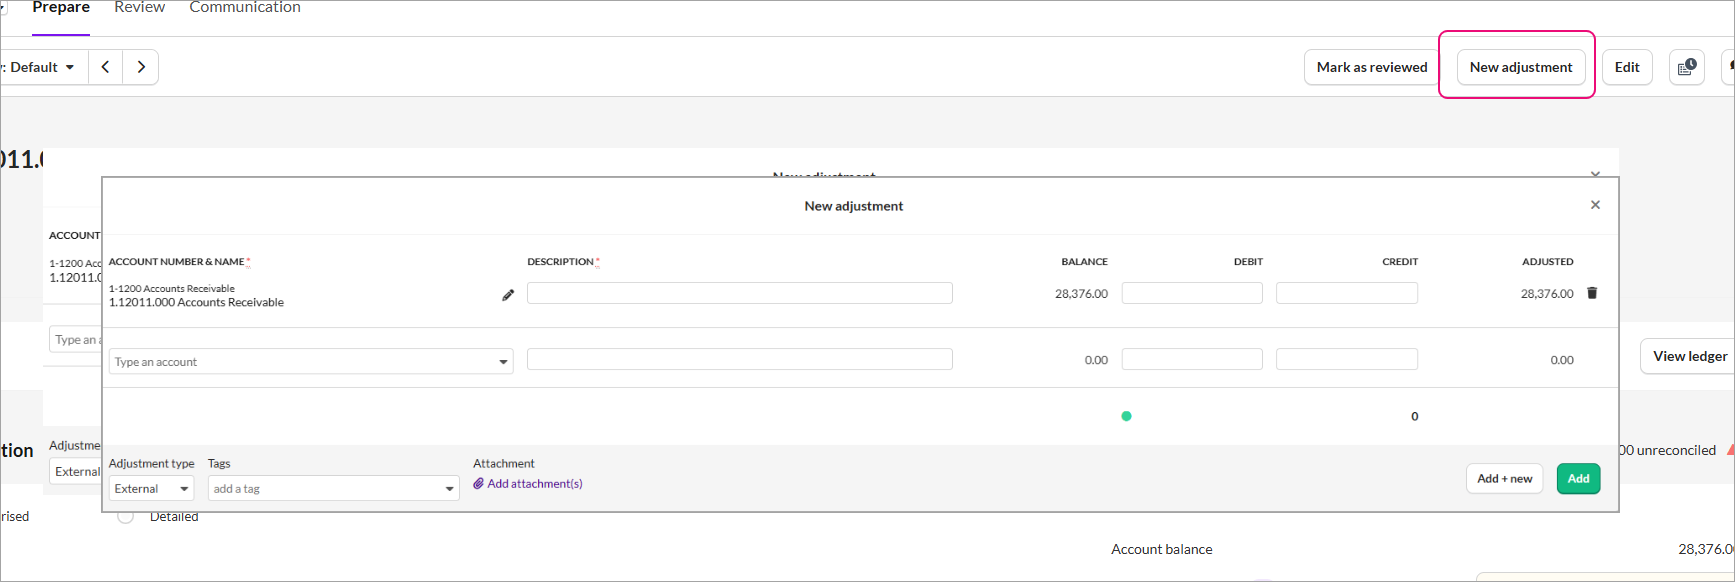Viewport: 1735px width, 582px height.
Task: Click the Debit field in first row
Action: [x=1191, y=293]
